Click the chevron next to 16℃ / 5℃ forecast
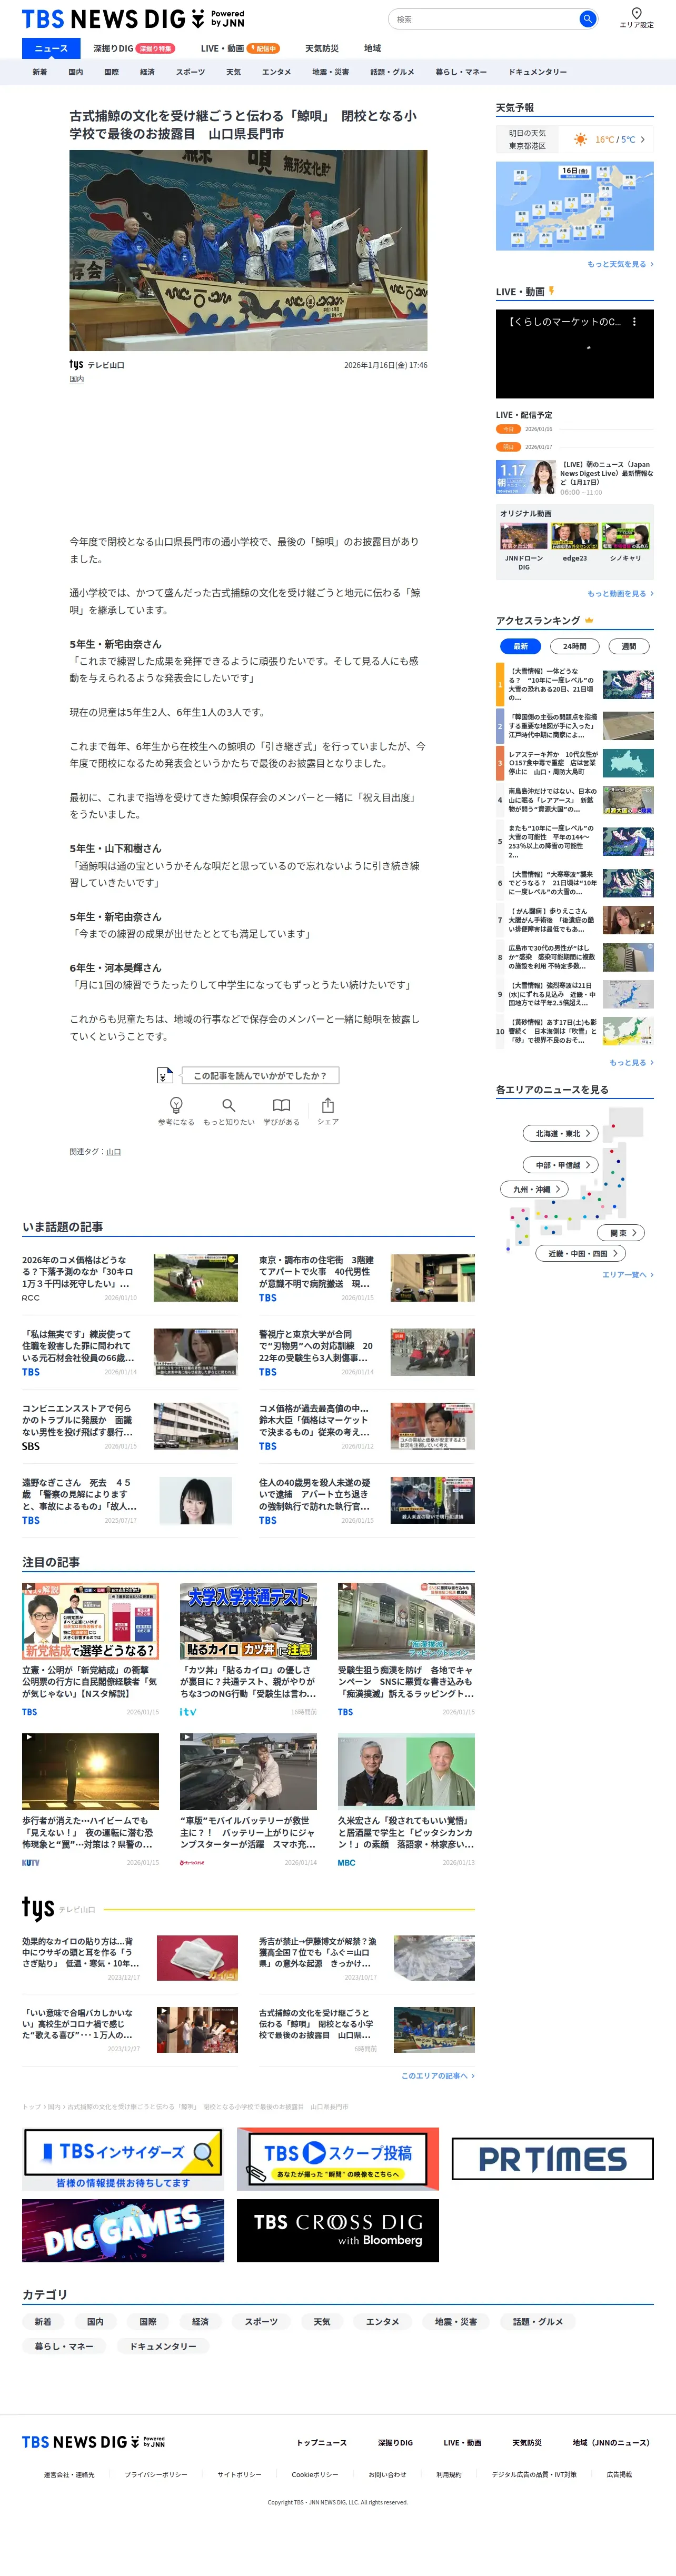This screenshot has width=676, height=2576. click(642, 140)
